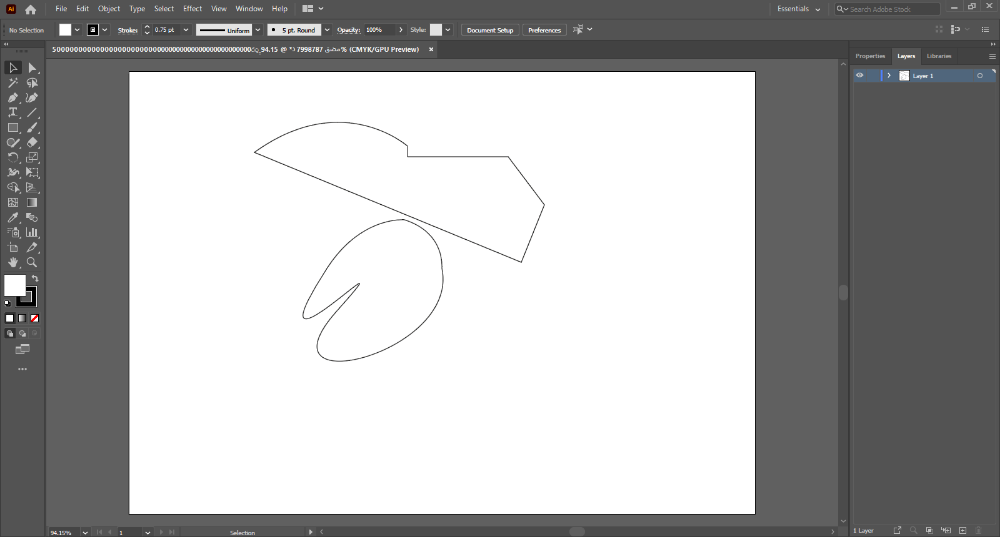Select the Scale tool

point(32,158)
